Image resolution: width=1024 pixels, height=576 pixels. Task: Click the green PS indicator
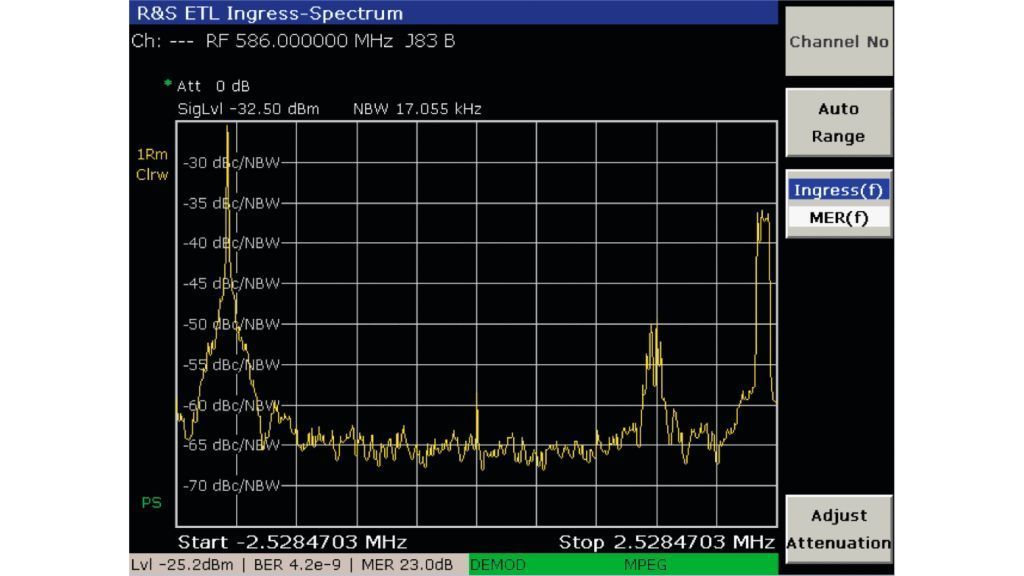(151, 502)
